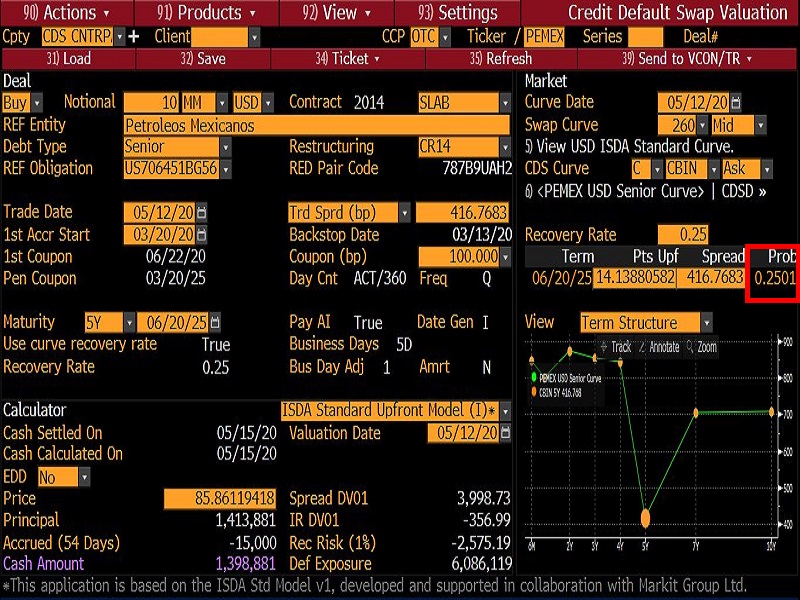Image resolution: width=800 pixels, height=600 pixels.
Task: Open the Settings menu
Action: pyautogui.click(x=459, y=13)
